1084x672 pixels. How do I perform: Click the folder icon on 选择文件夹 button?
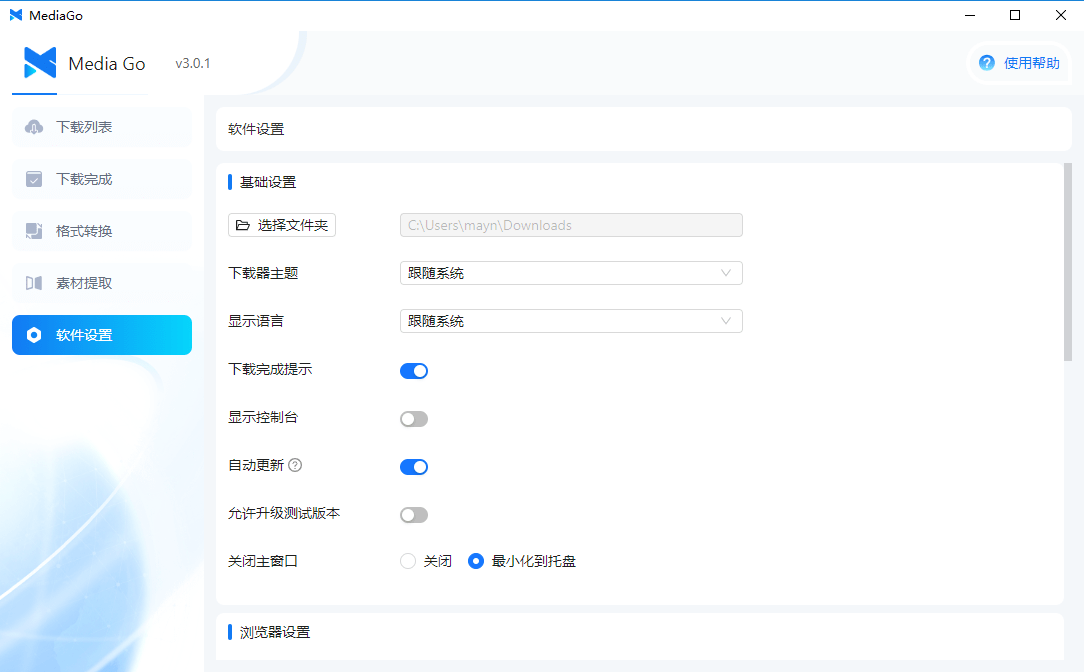(x=242, y=224)
